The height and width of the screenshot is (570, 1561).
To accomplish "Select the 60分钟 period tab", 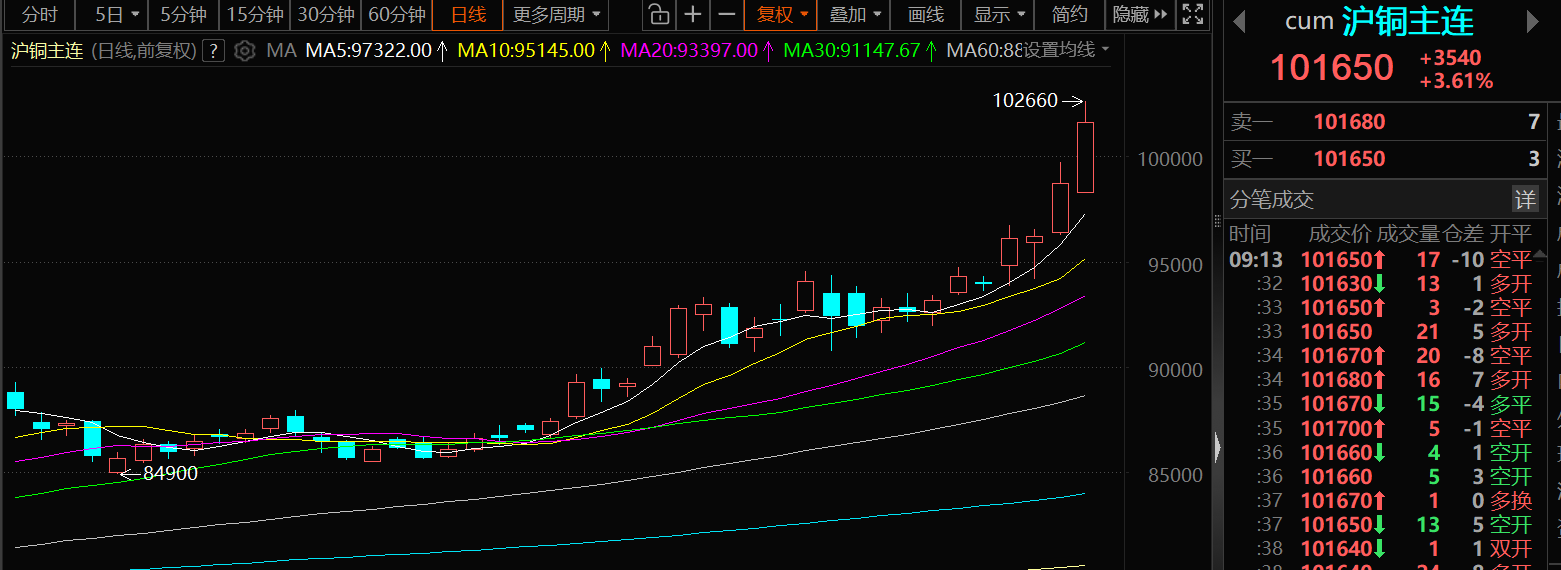I will [396, 15].
